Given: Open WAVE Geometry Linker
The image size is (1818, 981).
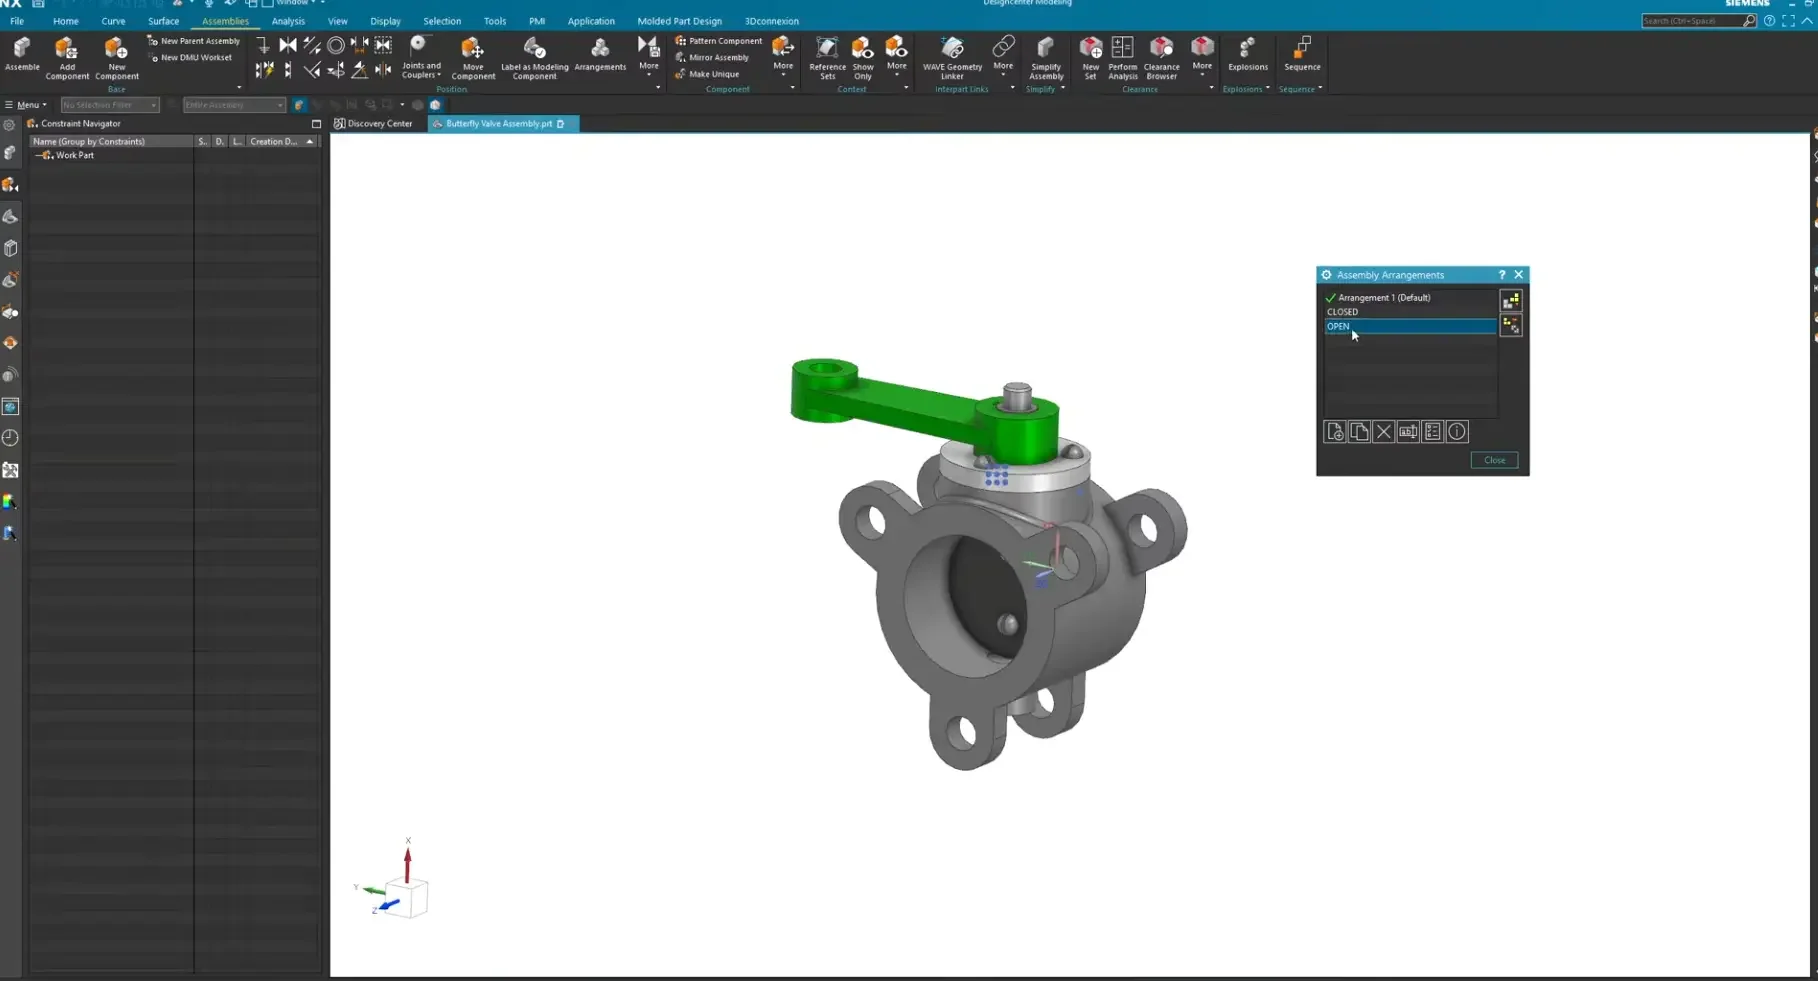Looking at the screenshot, I should click(x=952, y=58).
